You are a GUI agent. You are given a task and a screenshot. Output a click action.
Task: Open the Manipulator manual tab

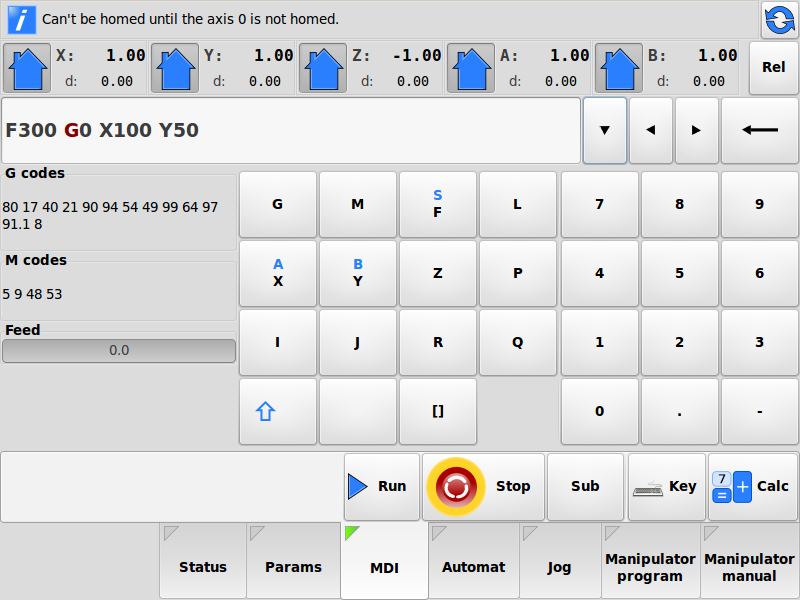(x=749, y=560)
